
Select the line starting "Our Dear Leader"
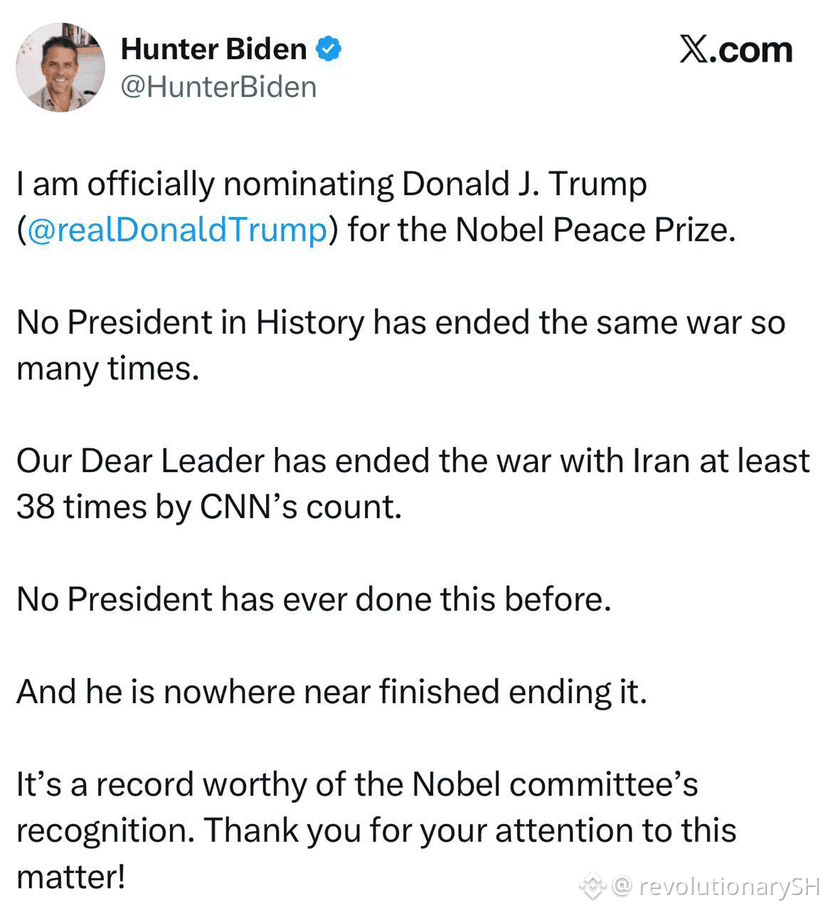pos(413,461)
